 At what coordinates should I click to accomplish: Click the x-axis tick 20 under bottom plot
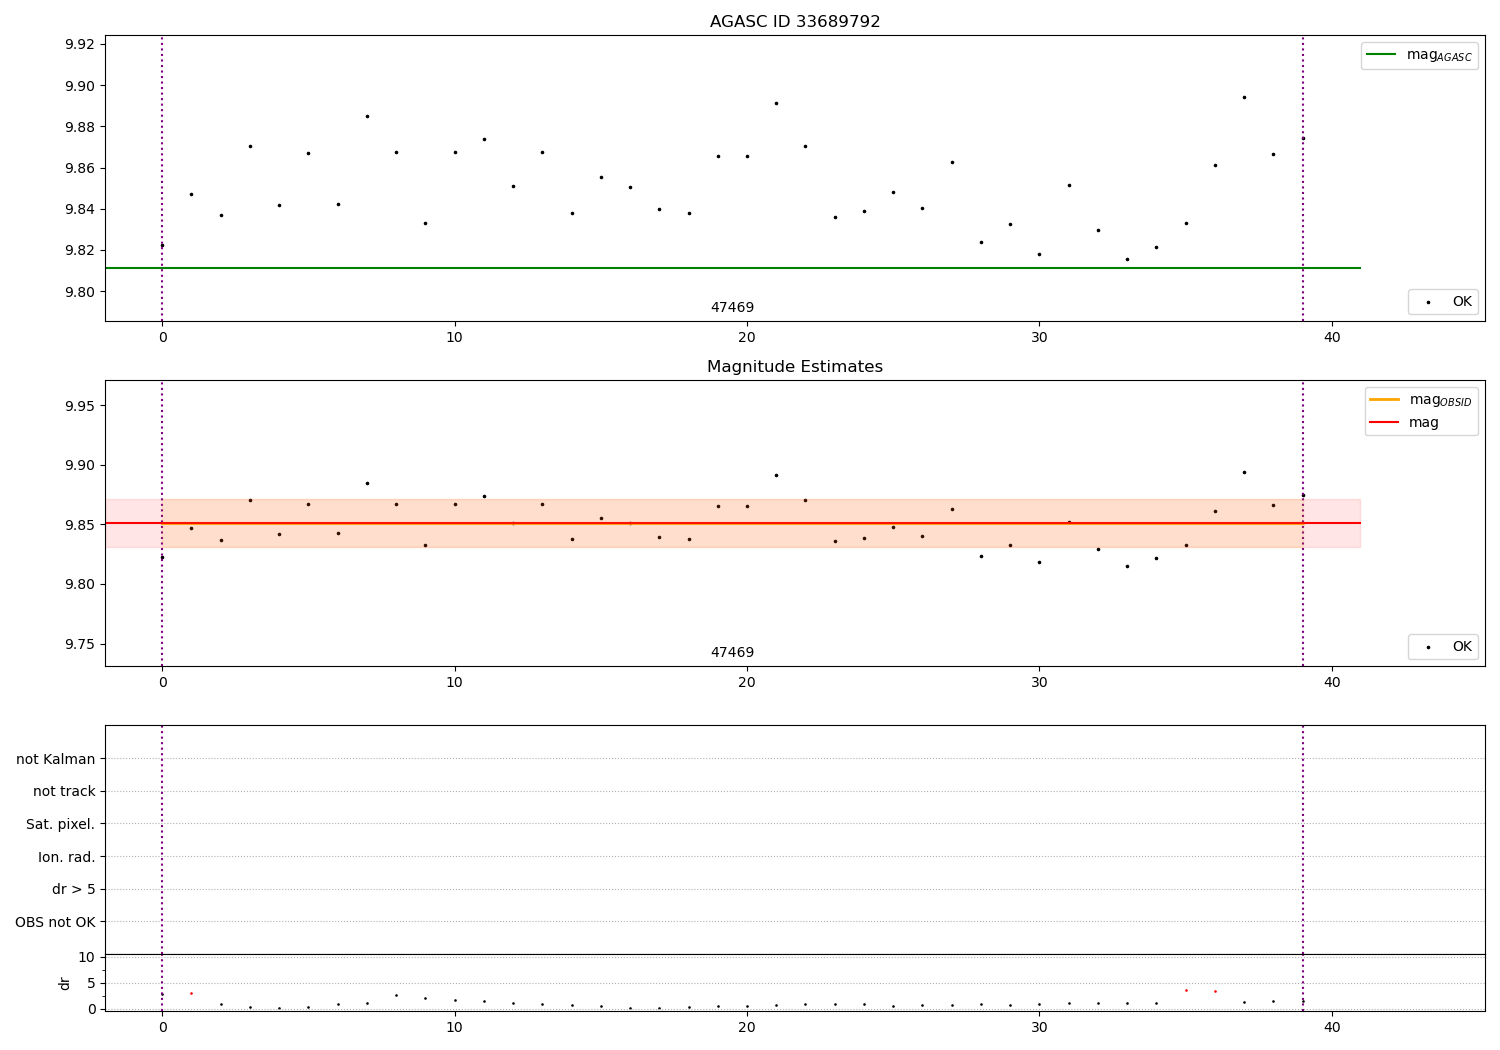click(747, 1027)
